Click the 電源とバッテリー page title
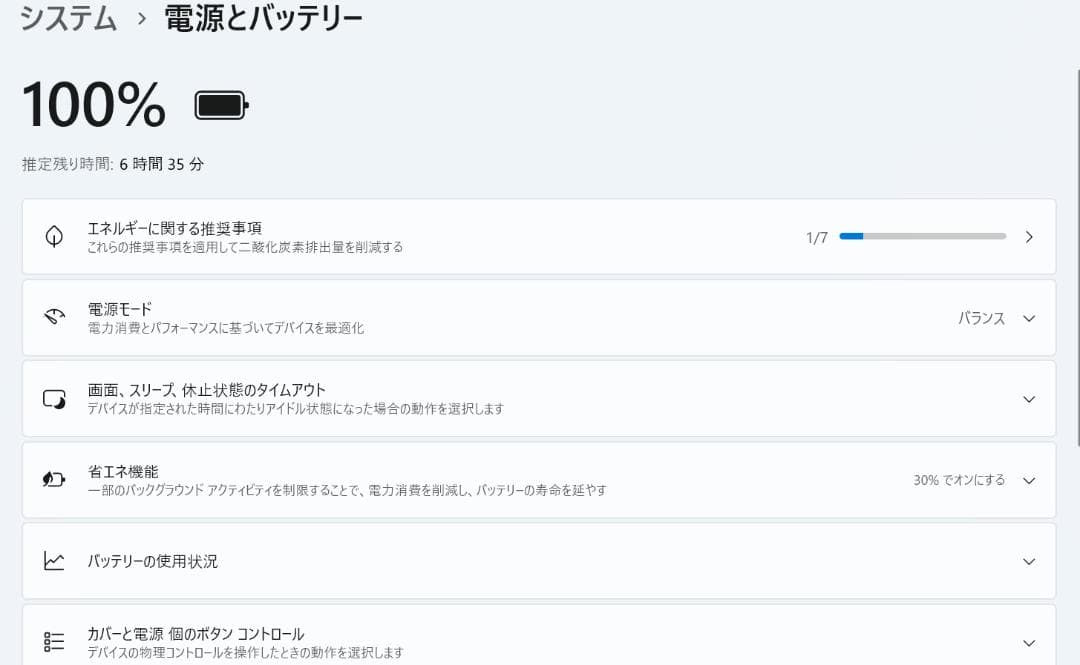 263,18
